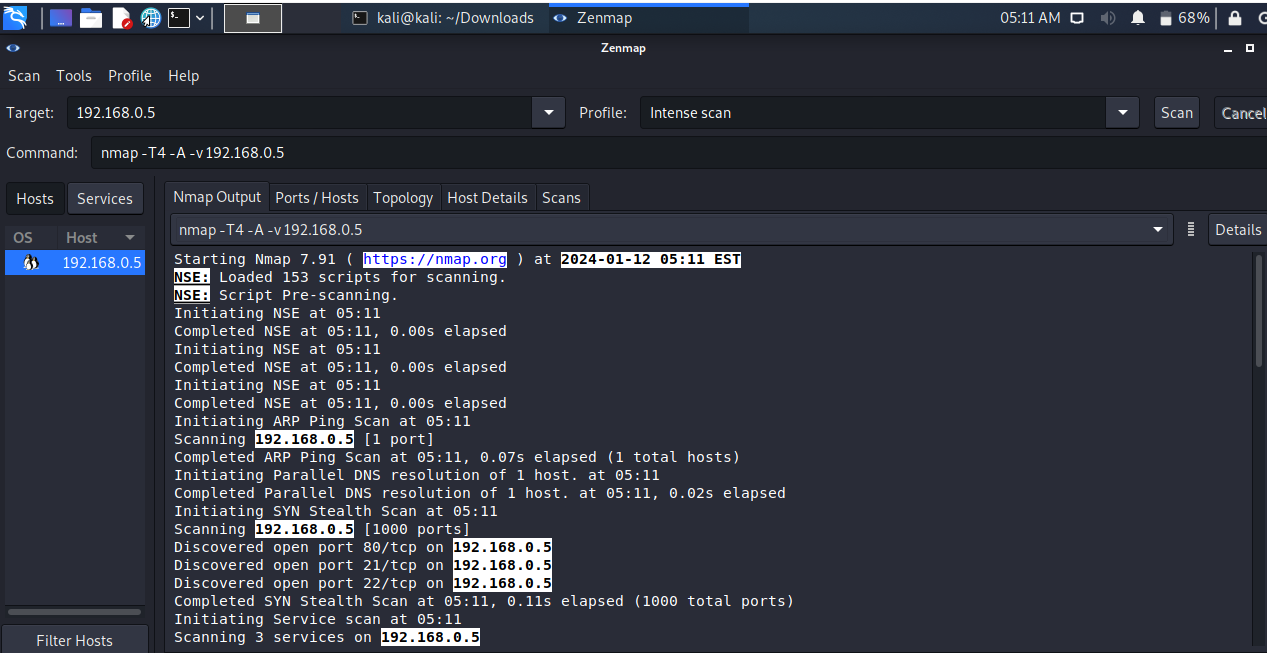Click the Zenmap eye window icon
1267x653 pixels.
click(x=13, y=47)
